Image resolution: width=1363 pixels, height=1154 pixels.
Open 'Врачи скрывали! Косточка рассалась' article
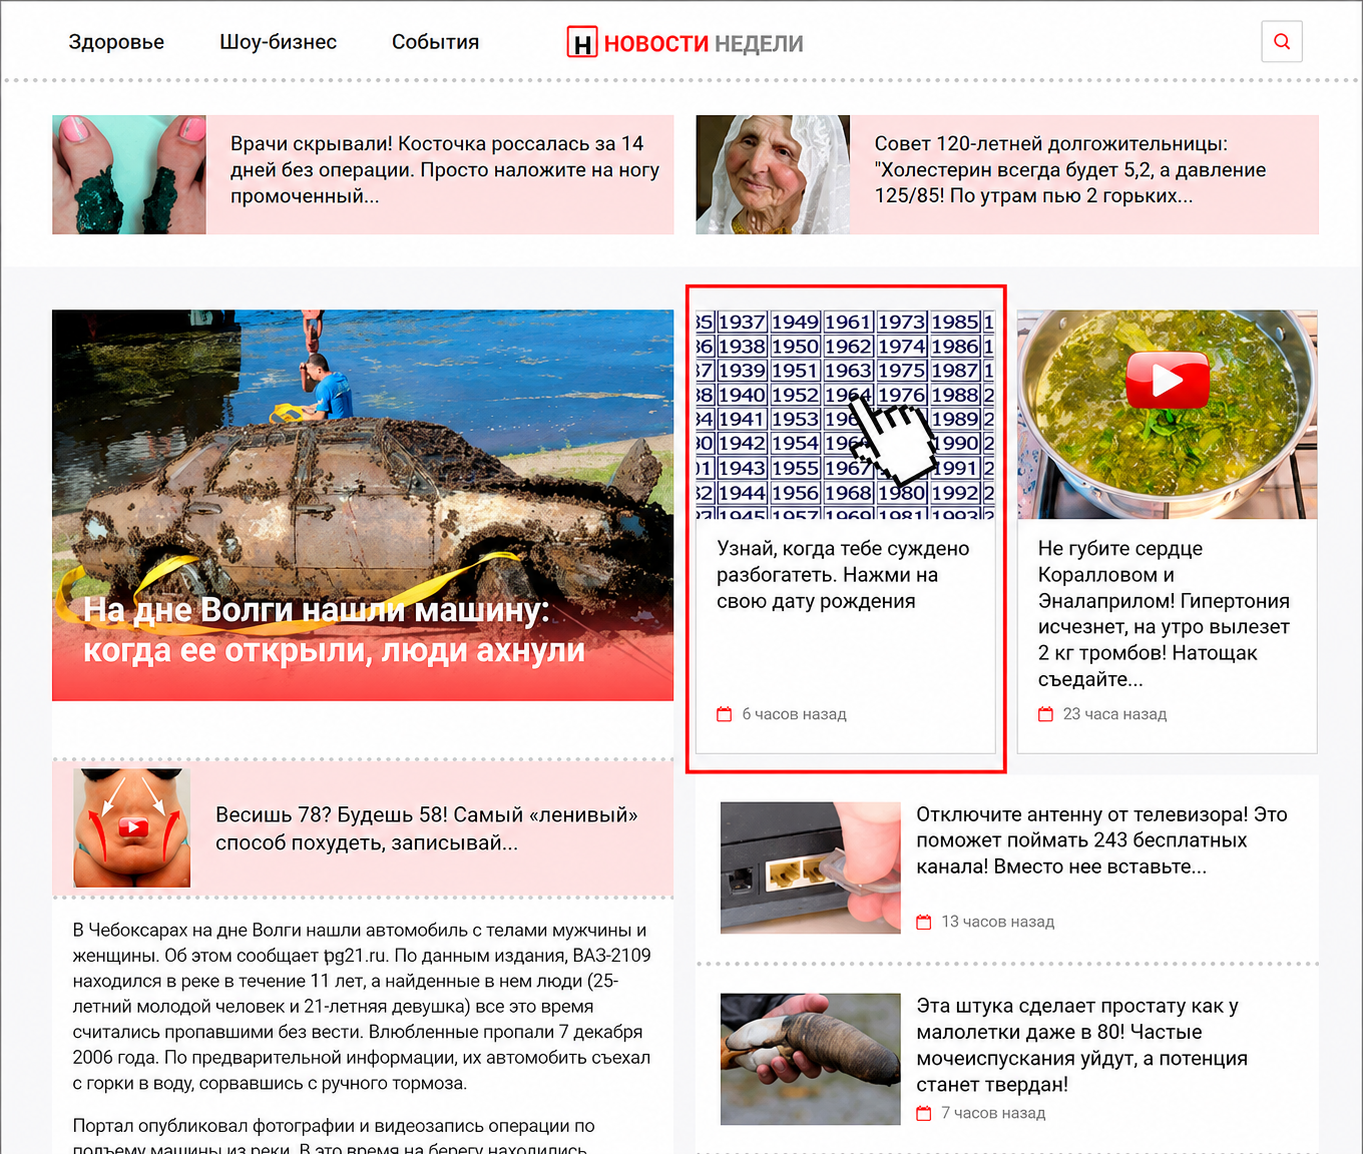pyautogui.click(x=444, y=170)
